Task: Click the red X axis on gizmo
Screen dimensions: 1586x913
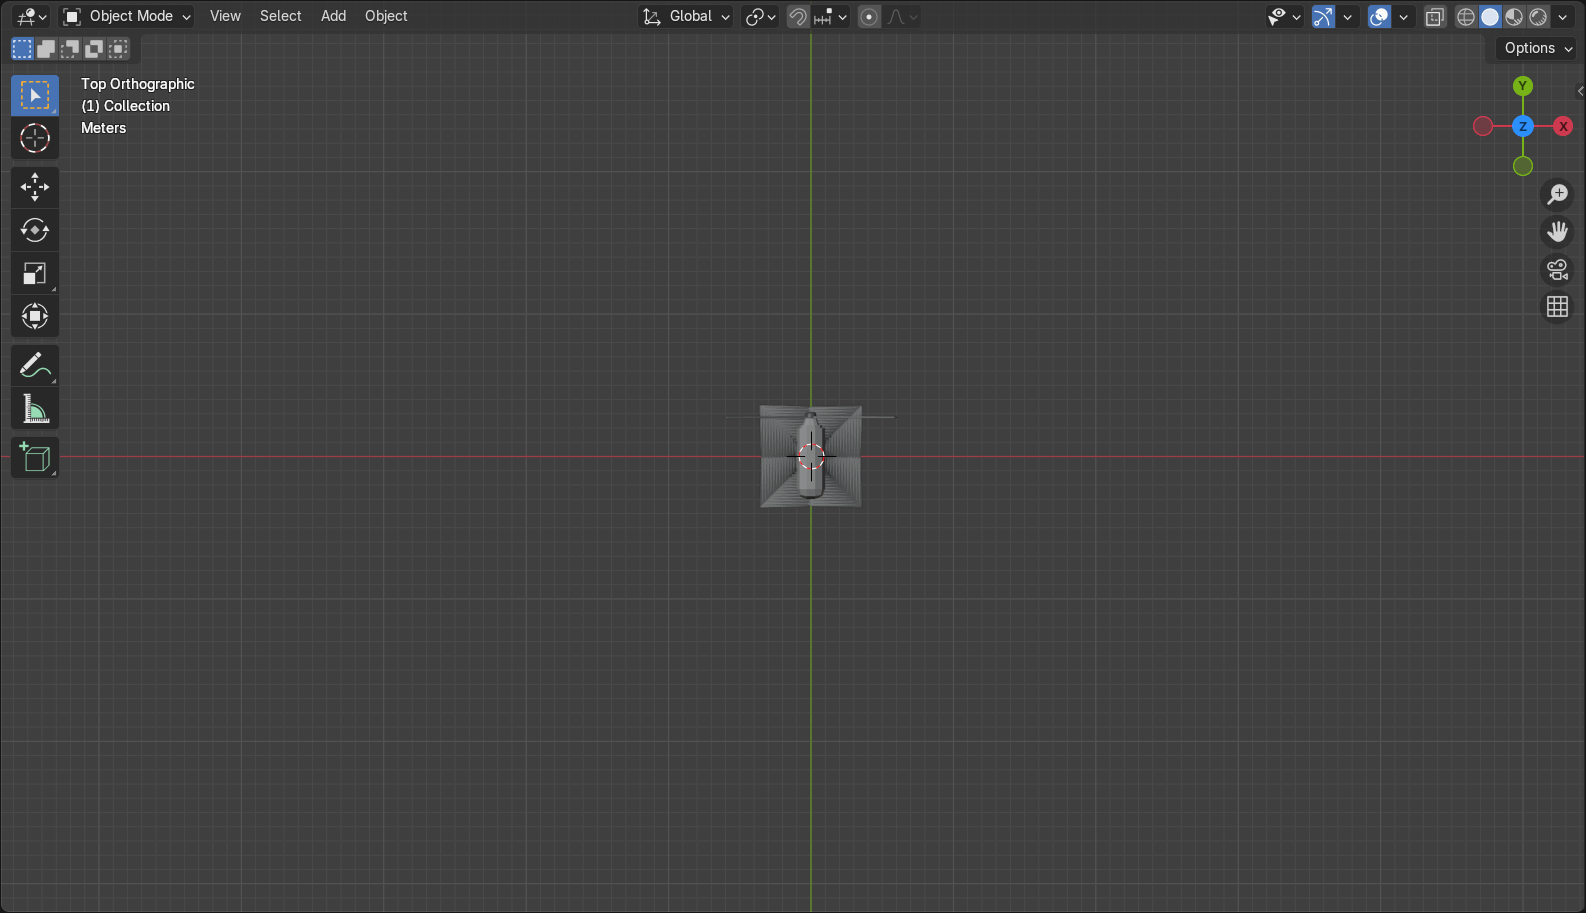Action: point(1563,126)
